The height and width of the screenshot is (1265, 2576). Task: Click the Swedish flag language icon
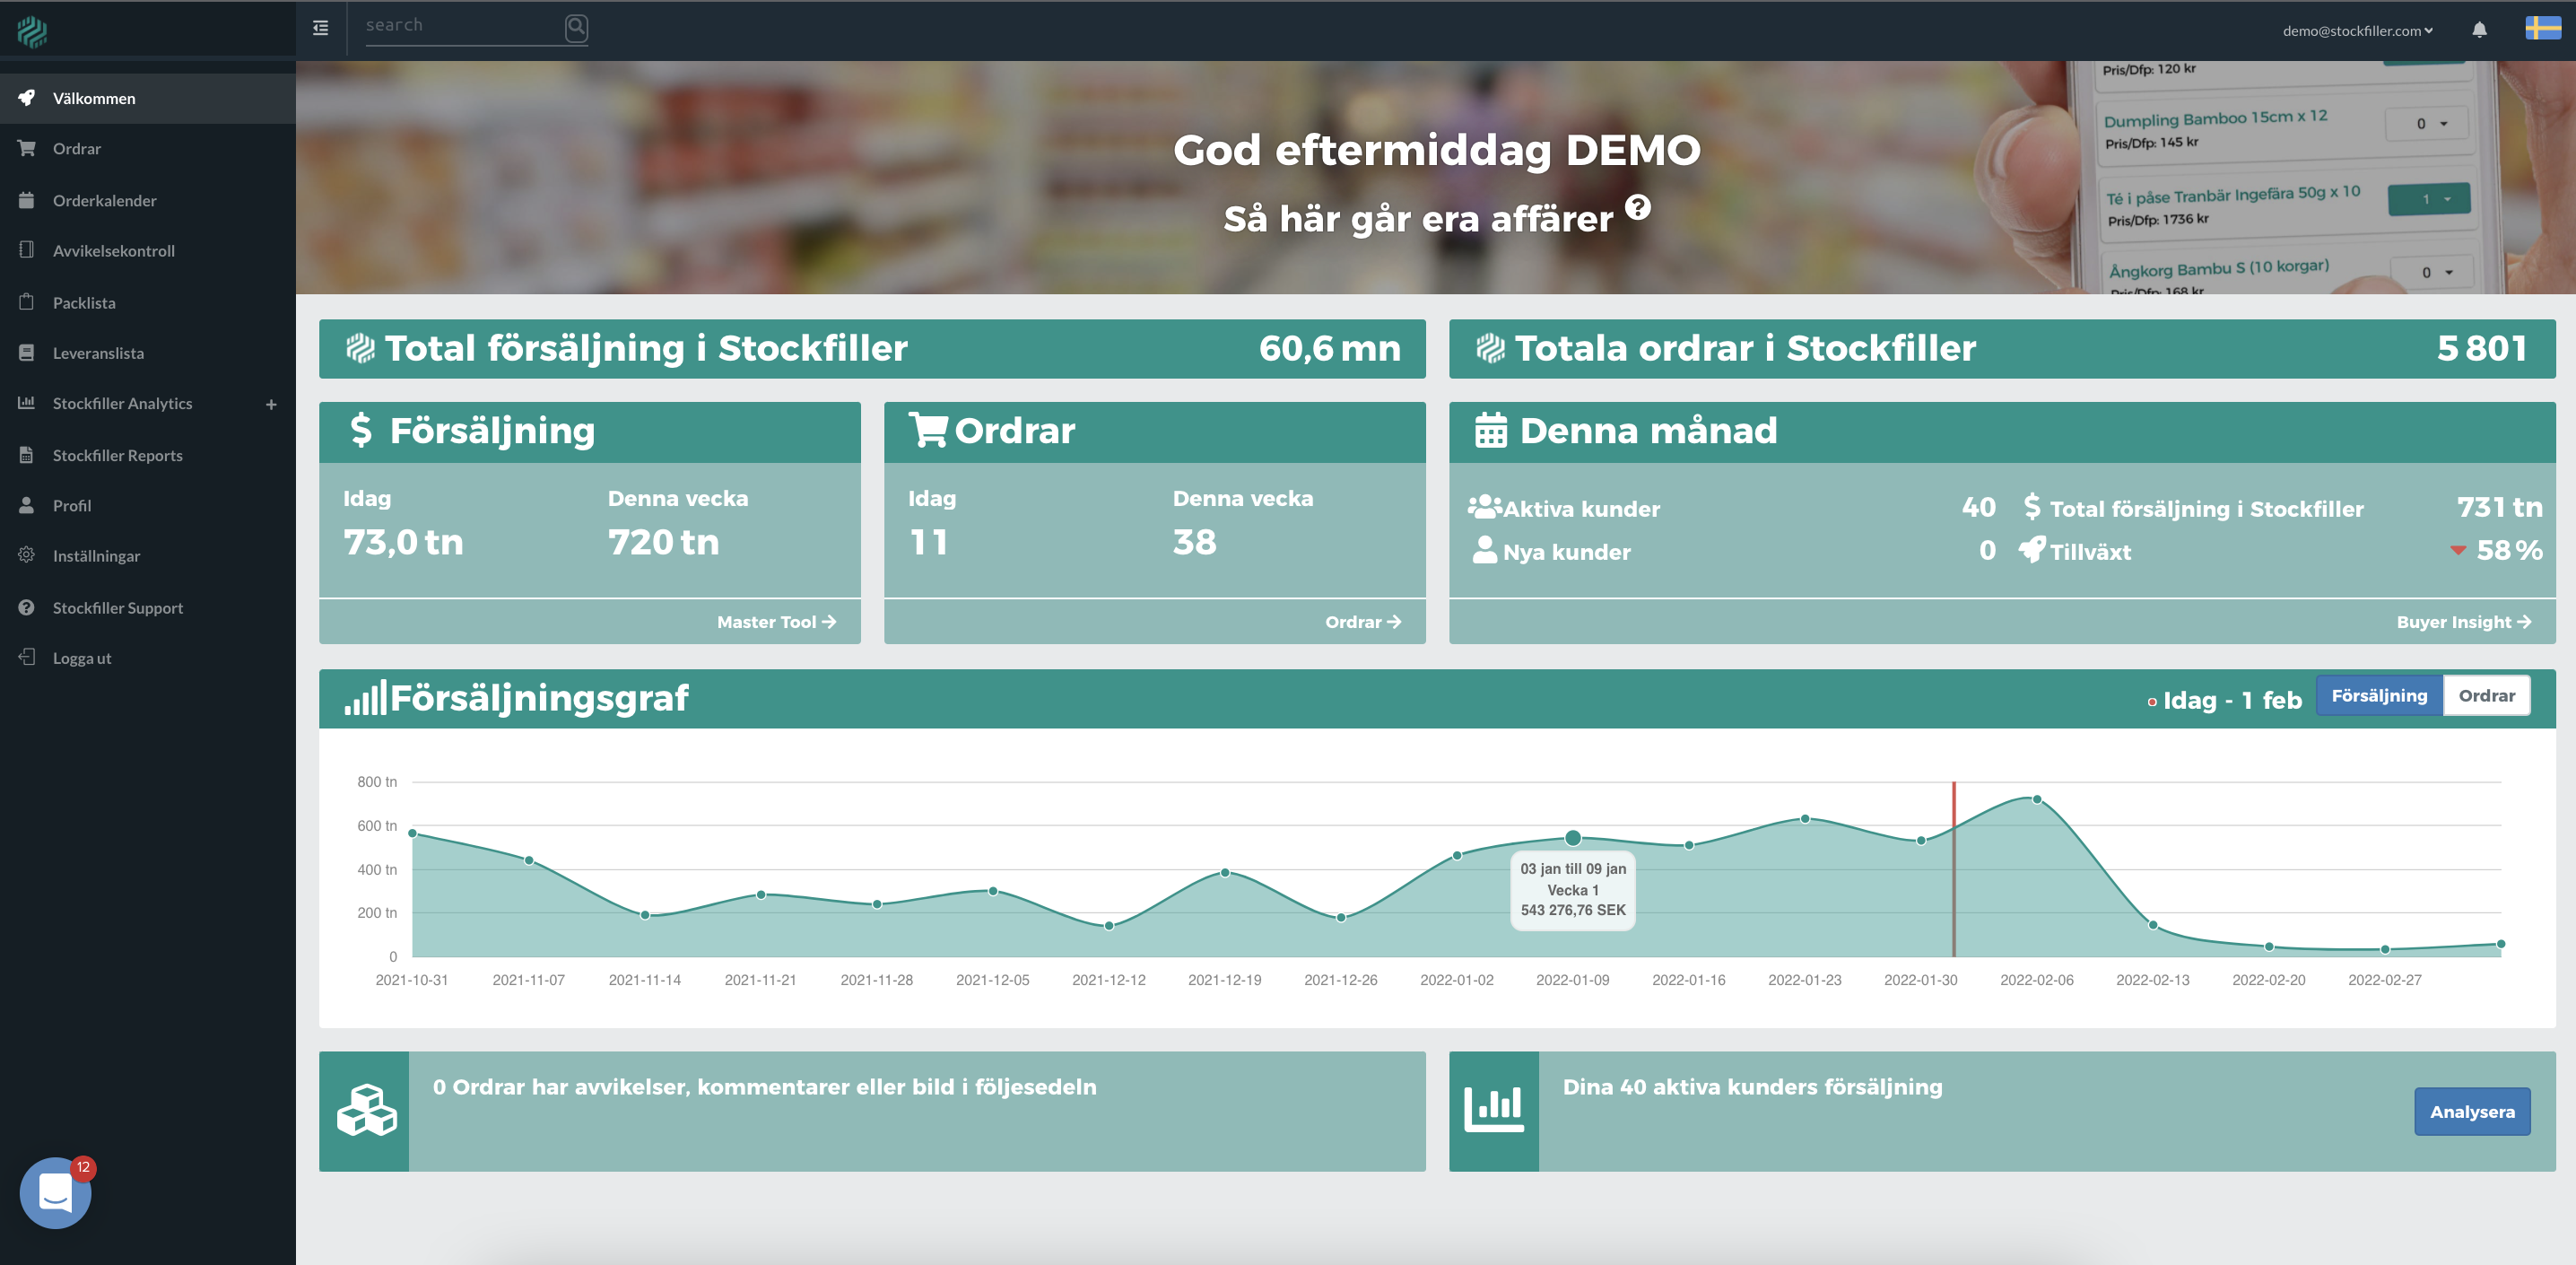click(2542, 28)
